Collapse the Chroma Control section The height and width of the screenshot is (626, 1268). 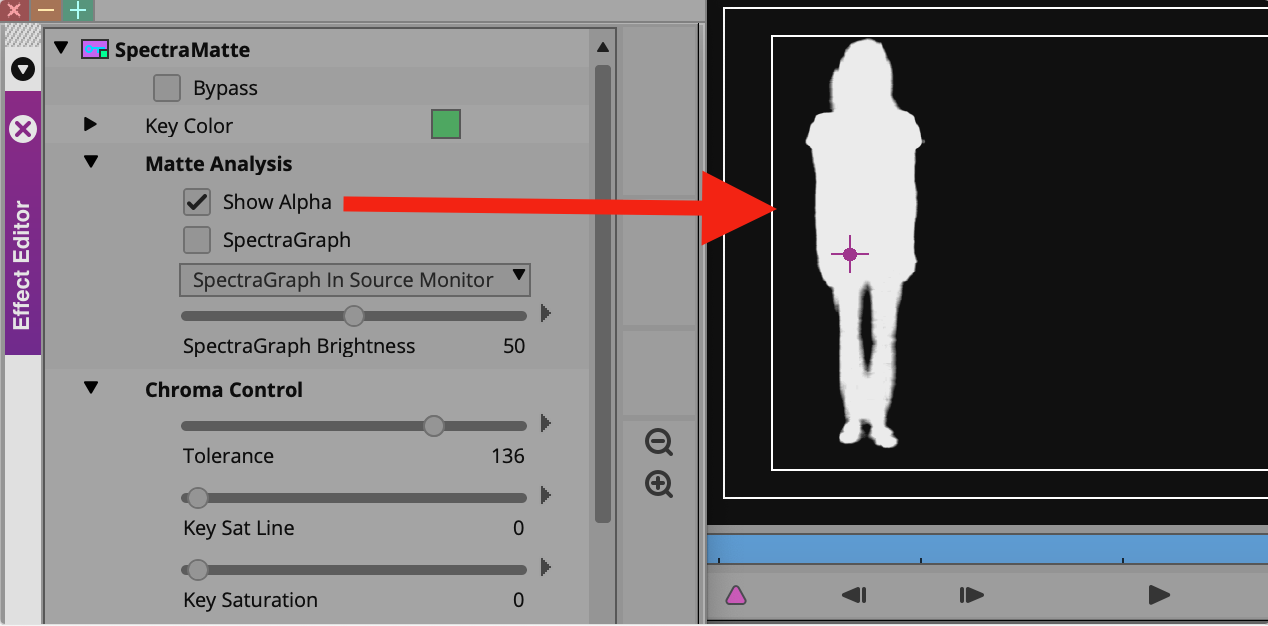coord(91,387)
